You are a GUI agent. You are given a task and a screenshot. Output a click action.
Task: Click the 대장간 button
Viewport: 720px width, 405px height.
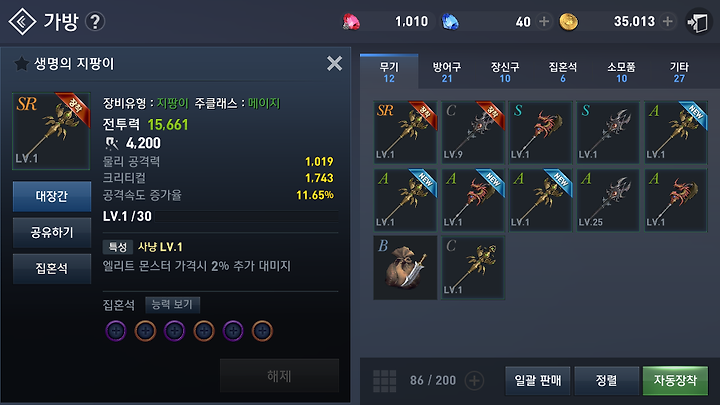click(x=52, y=197)
